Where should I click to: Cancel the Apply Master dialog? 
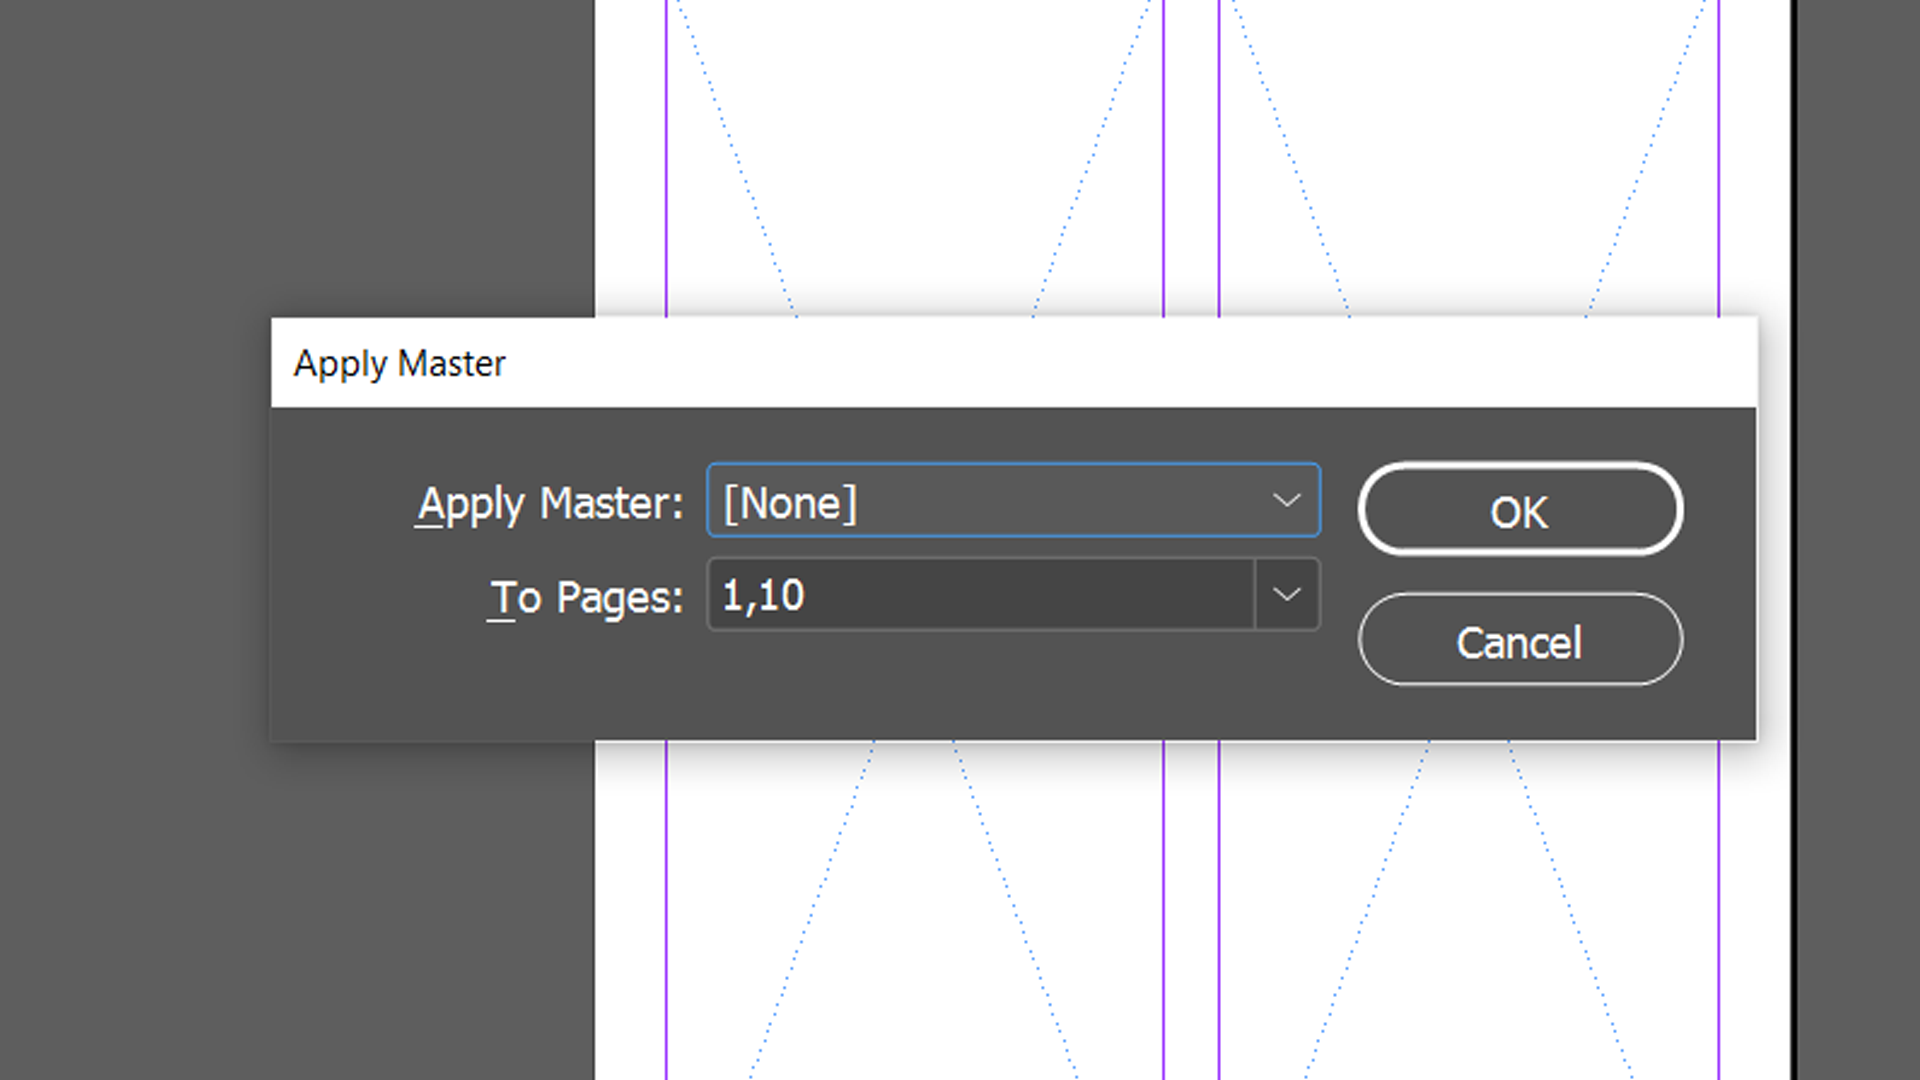pos(1519,641)
